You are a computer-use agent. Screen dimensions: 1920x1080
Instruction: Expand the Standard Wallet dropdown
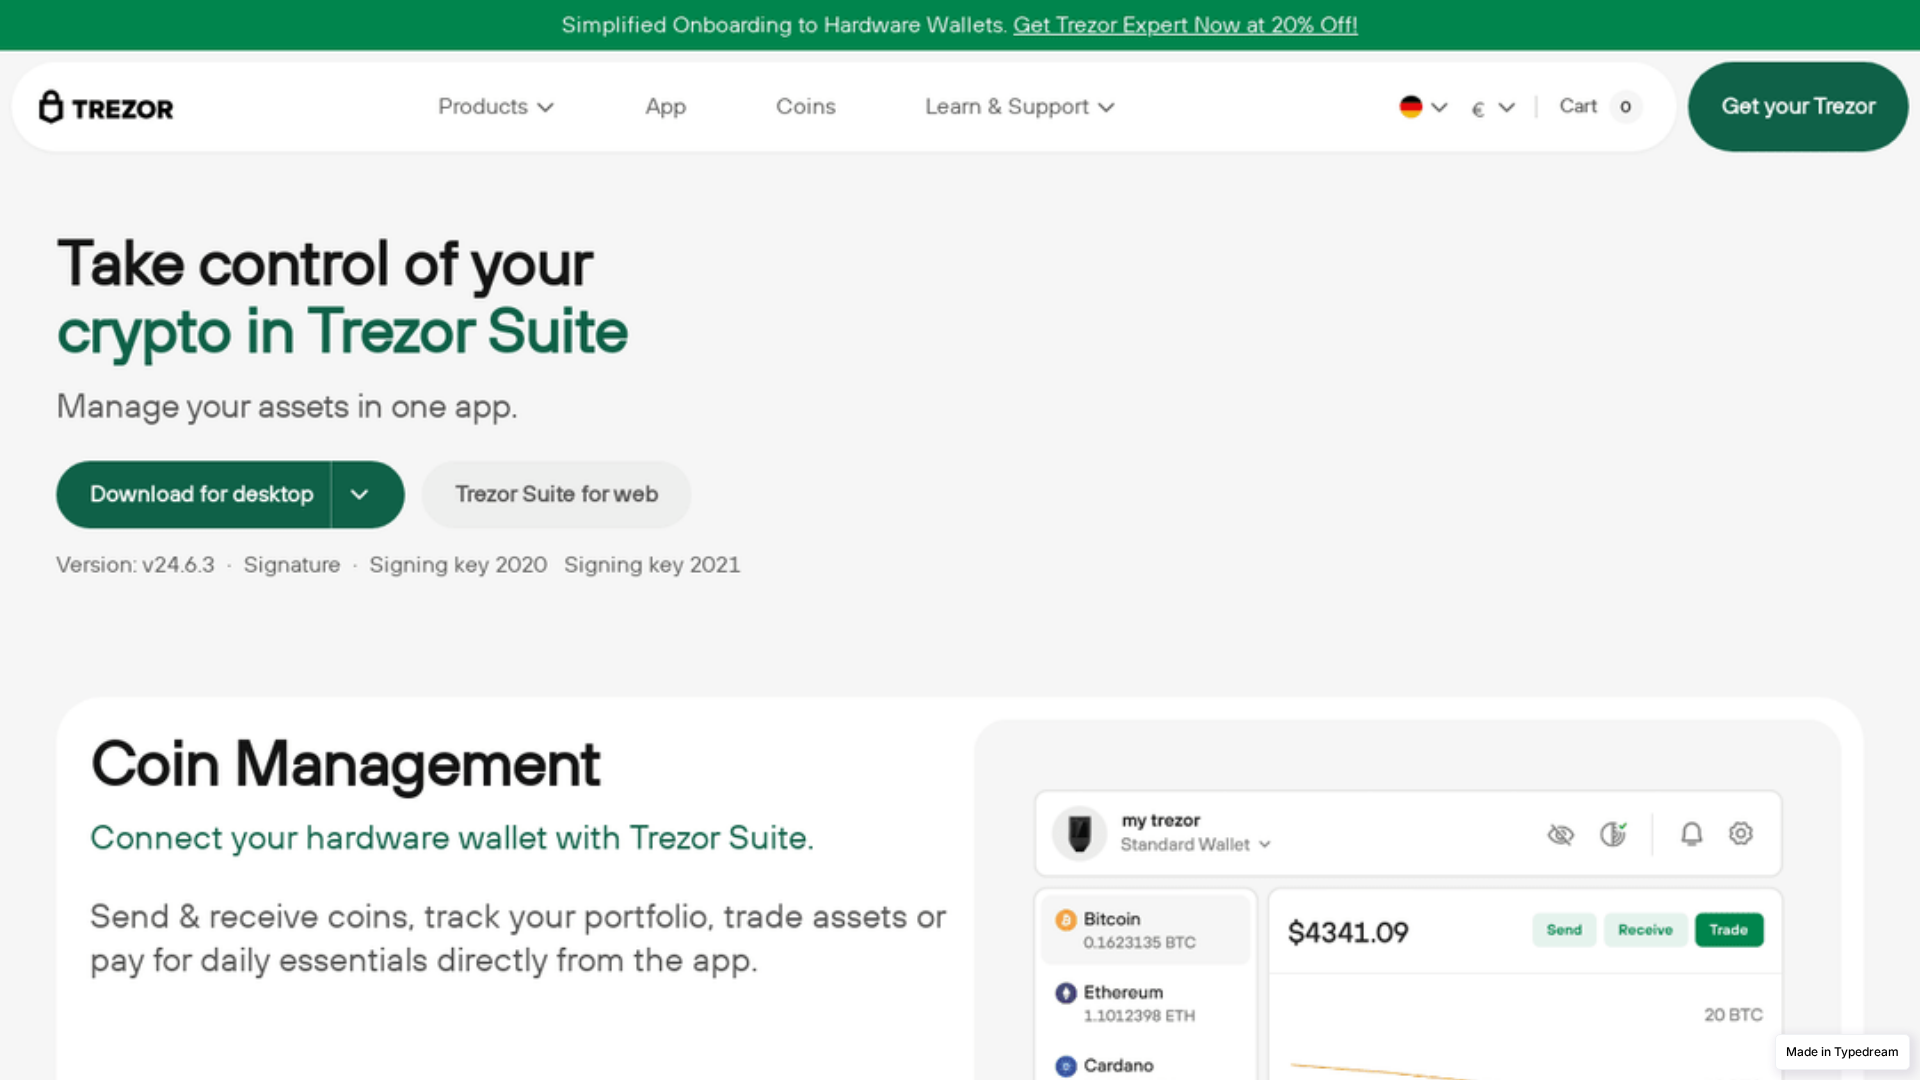[1196, 845]
